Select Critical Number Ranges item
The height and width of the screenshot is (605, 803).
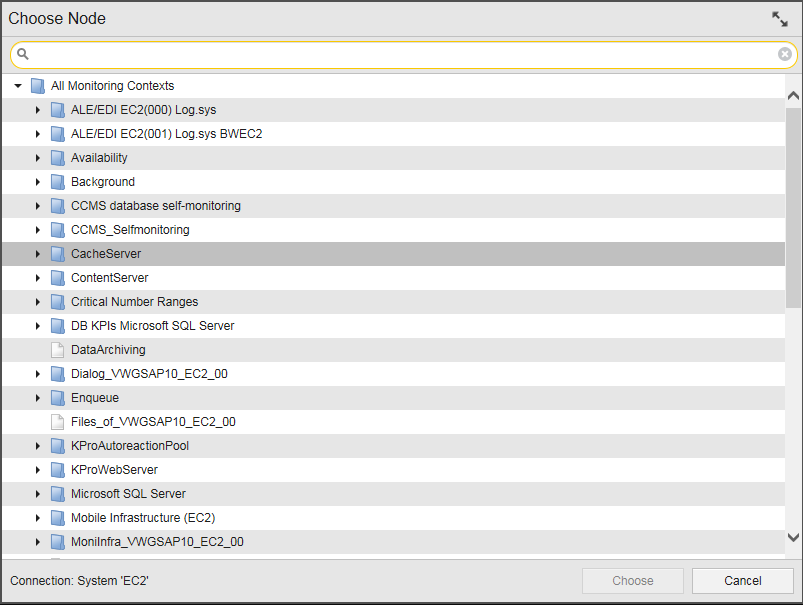tap(393, 302)
